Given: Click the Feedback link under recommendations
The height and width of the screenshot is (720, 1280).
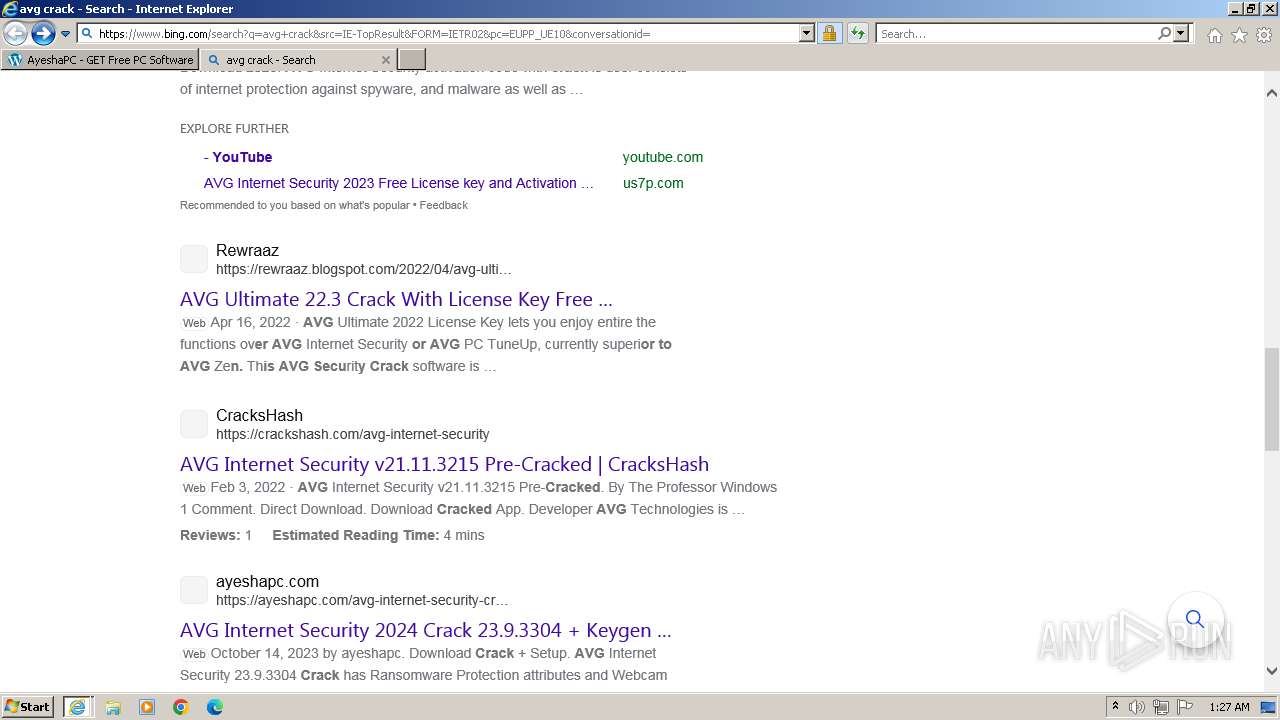Looking at the screenshot, I should tap(444, 205).
